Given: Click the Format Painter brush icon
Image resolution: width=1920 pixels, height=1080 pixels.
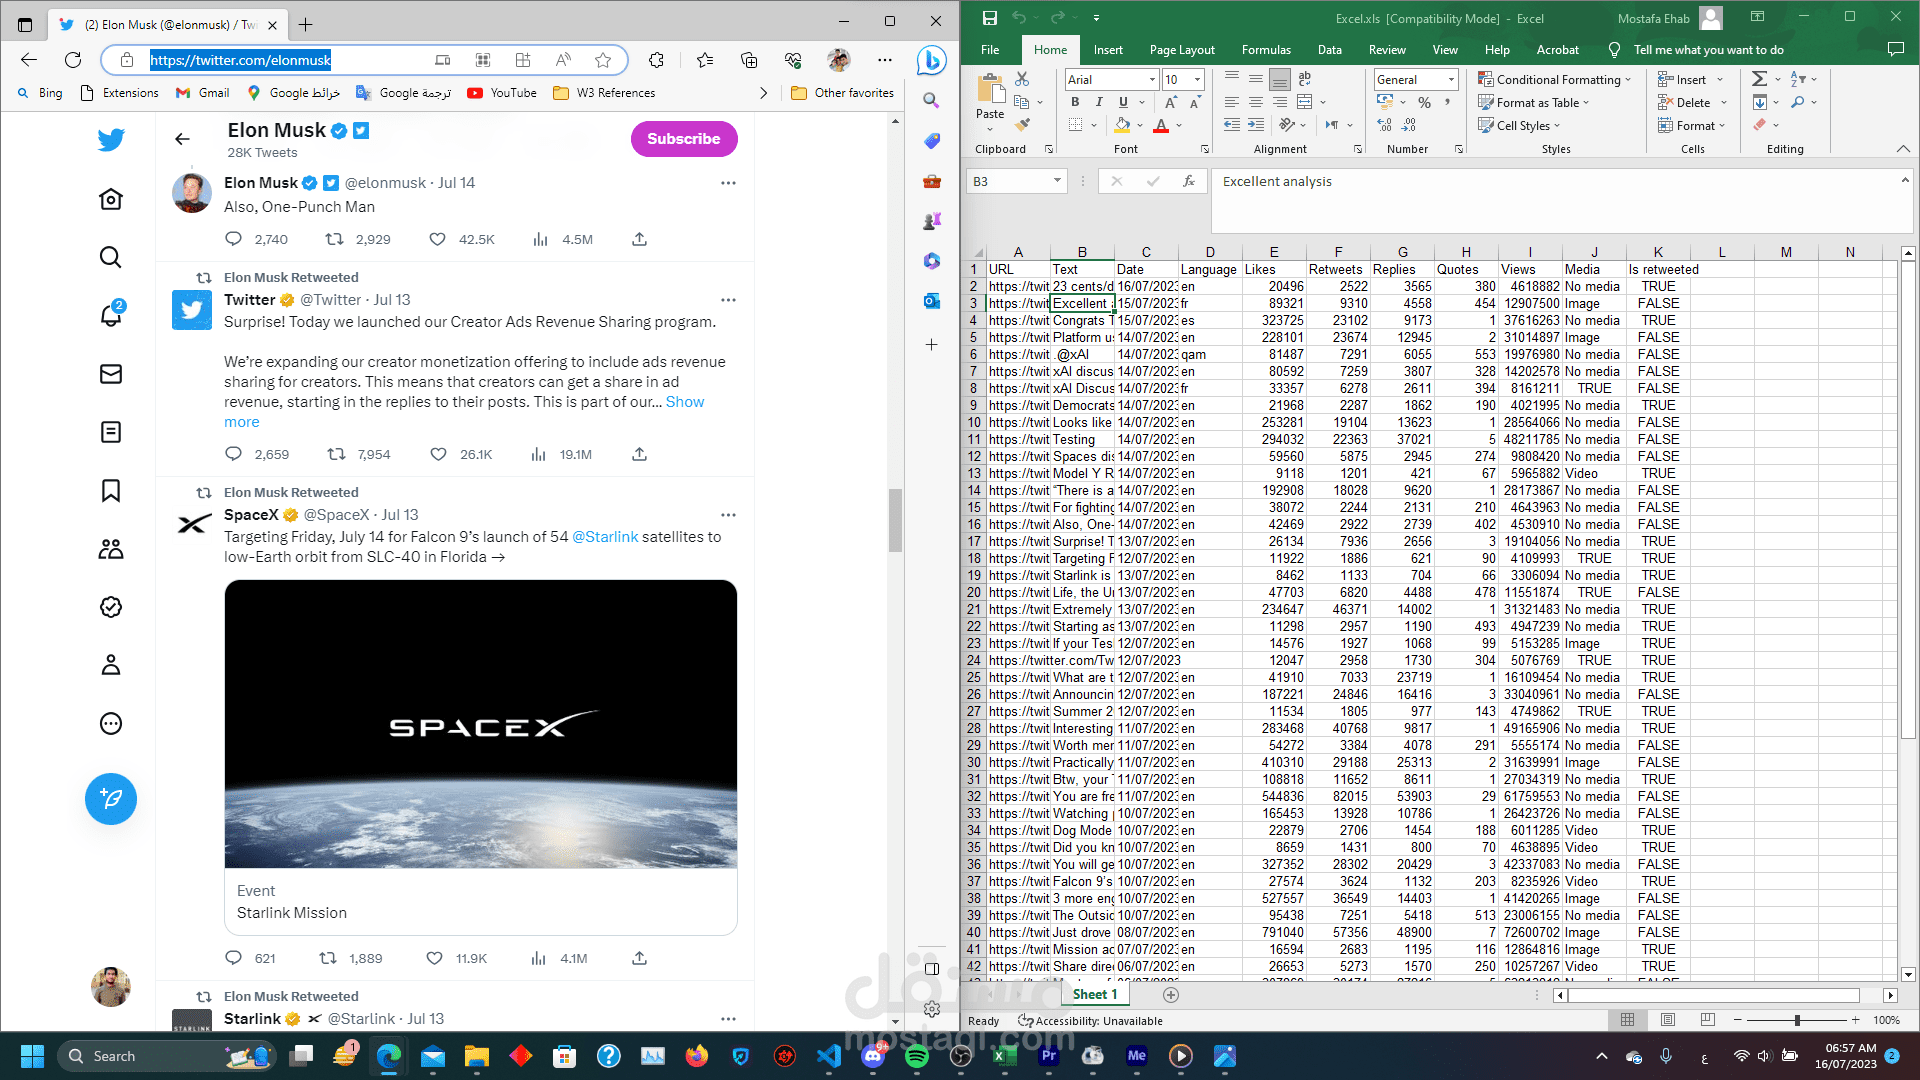Looking at the screenshot, I should [x=1022, y=125].
